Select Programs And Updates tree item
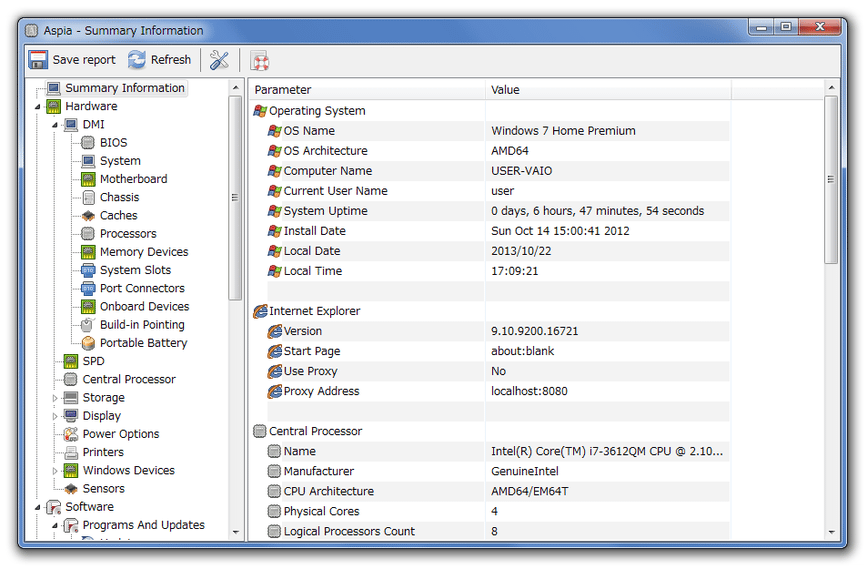867x569 pixels. [x=143, y=525]
